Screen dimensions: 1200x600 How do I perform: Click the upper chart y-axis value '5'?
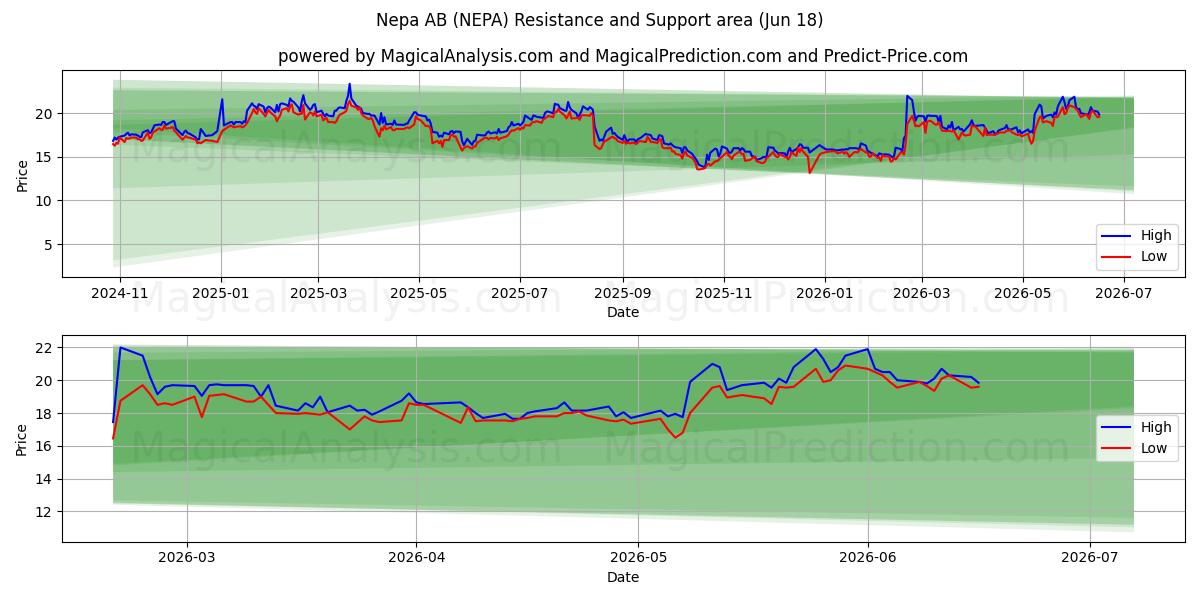tap(50, 244)
